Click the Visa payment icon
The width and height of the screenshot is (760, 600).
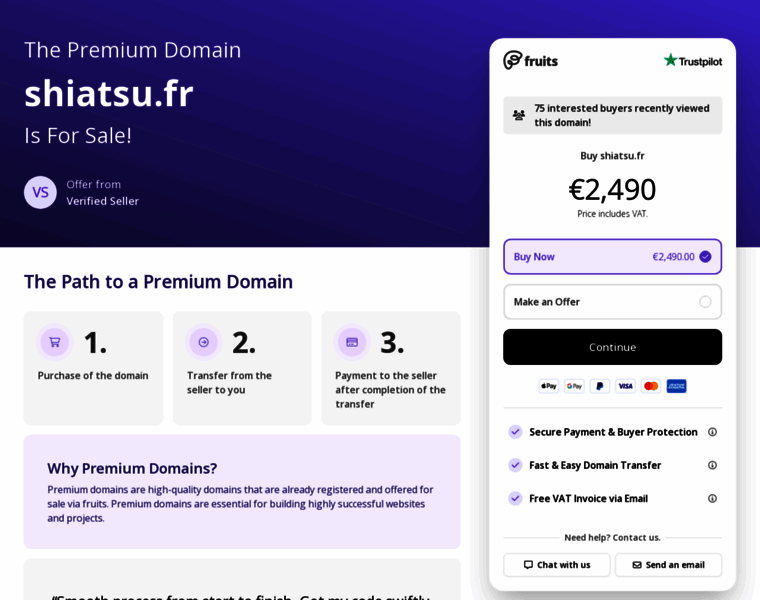(625, 386)
